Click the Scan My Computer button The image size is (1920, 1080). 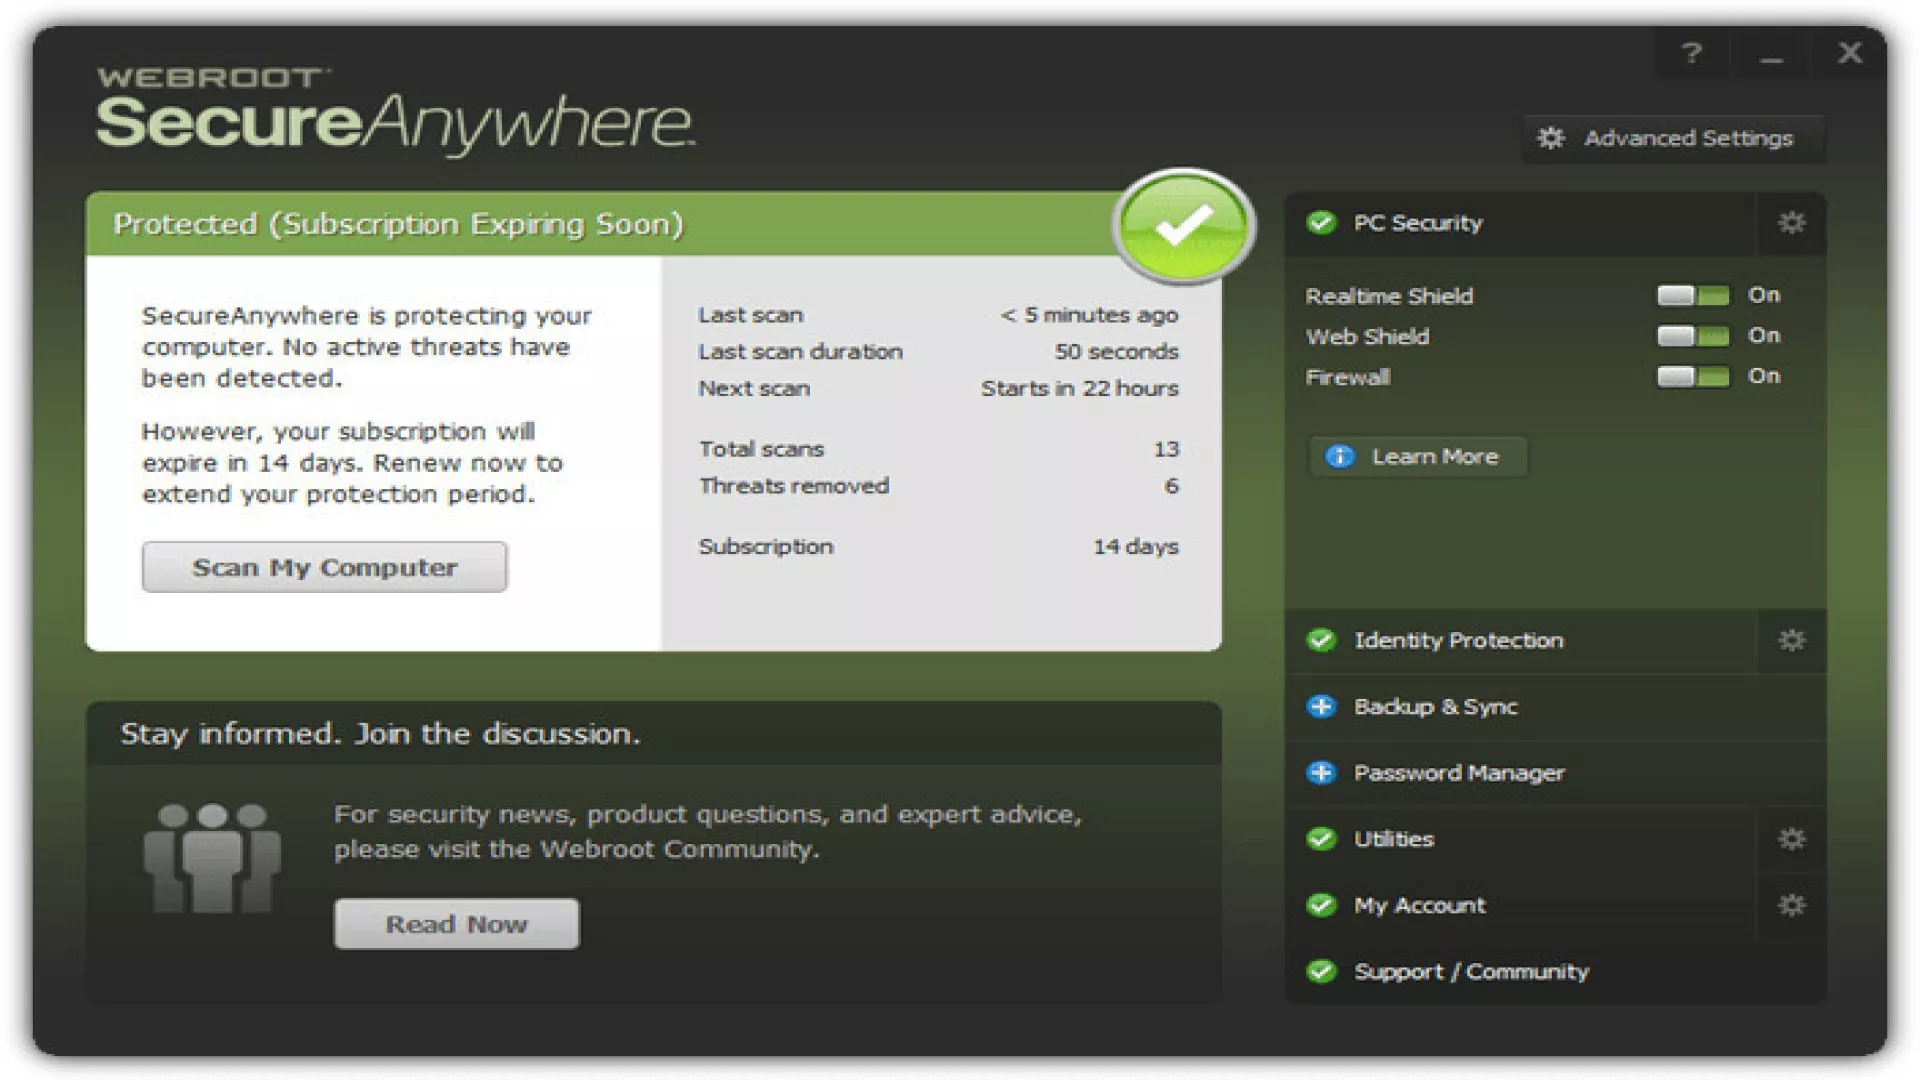tap(324, 568)
